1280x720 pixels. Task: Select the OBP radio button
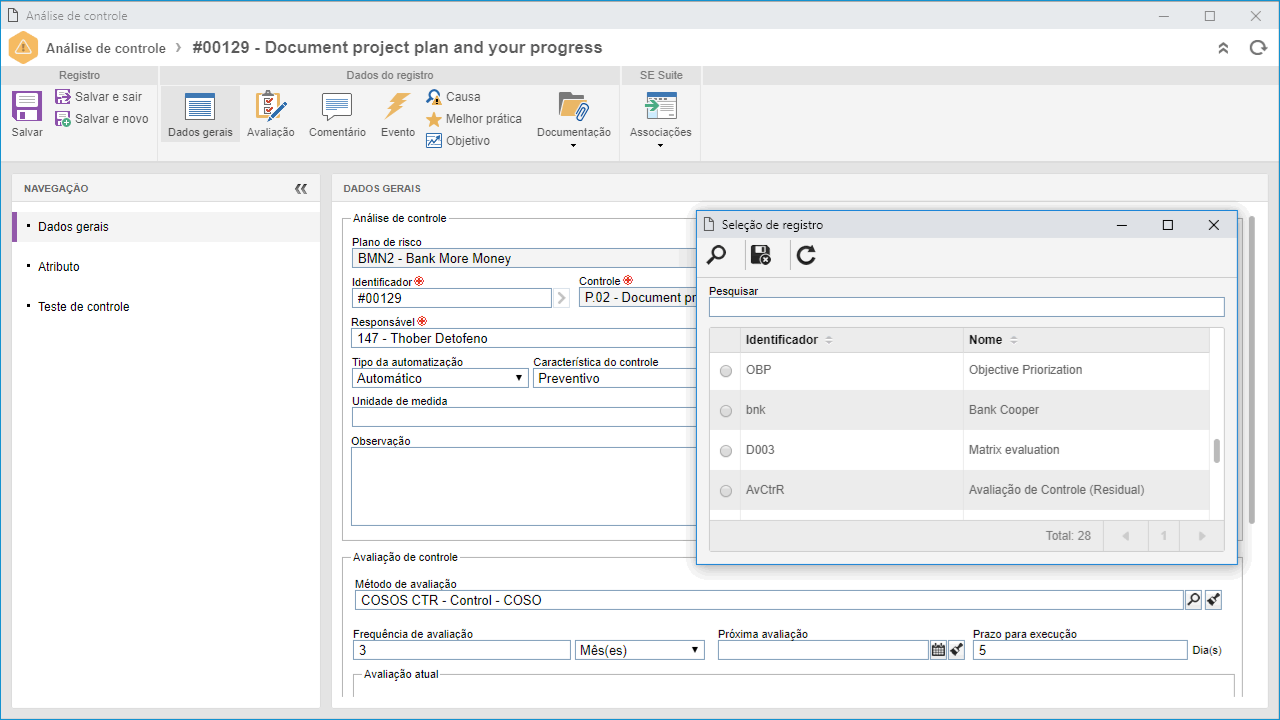pyautogui.click(x=726, y=371)
